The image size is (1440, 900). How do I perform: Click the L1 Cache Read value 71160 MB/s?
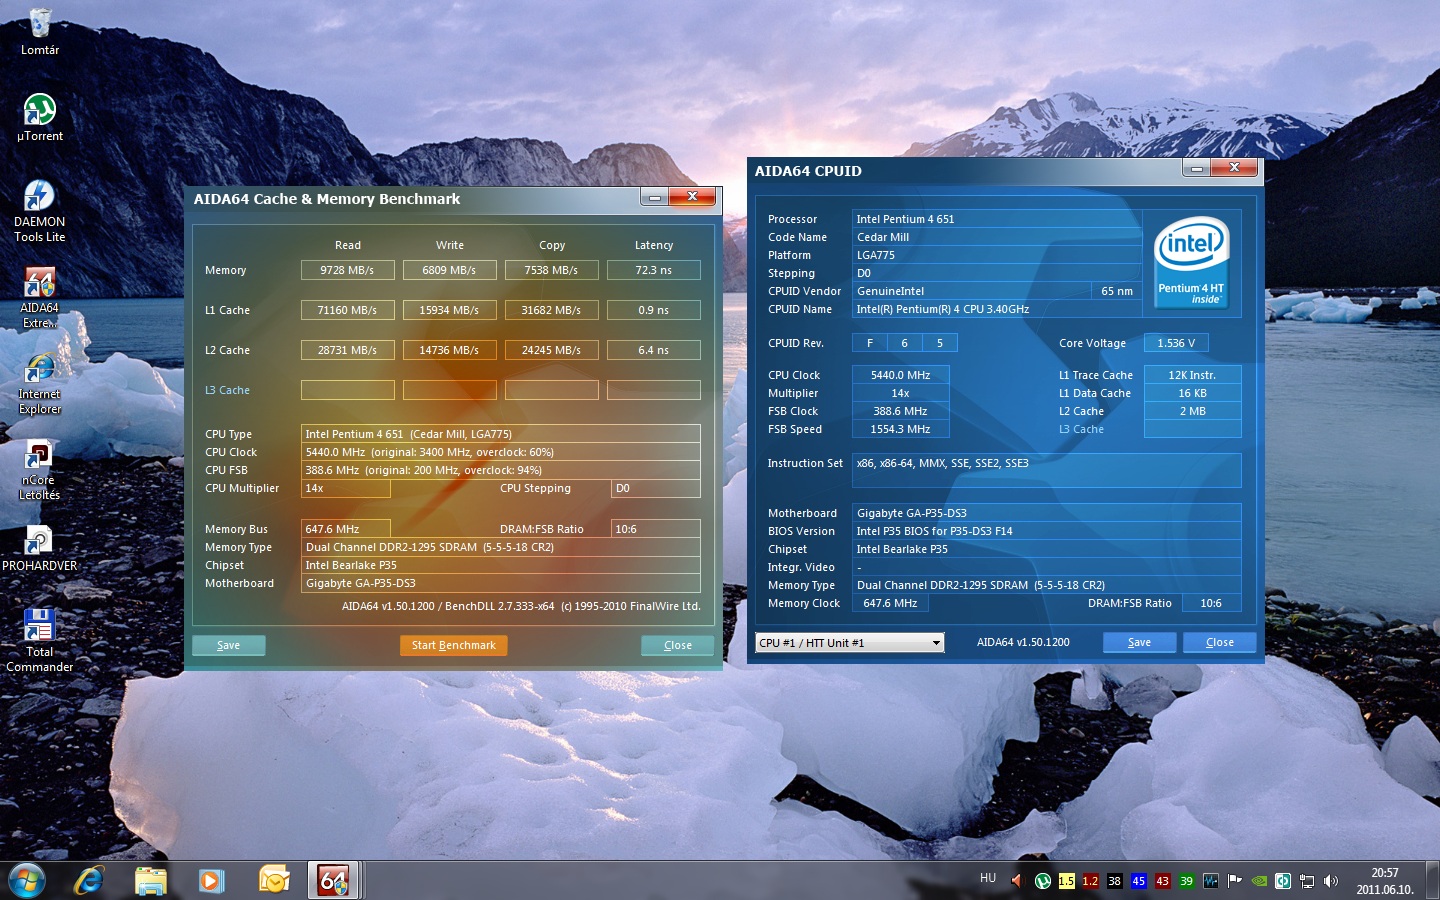[x=348, y=310]
